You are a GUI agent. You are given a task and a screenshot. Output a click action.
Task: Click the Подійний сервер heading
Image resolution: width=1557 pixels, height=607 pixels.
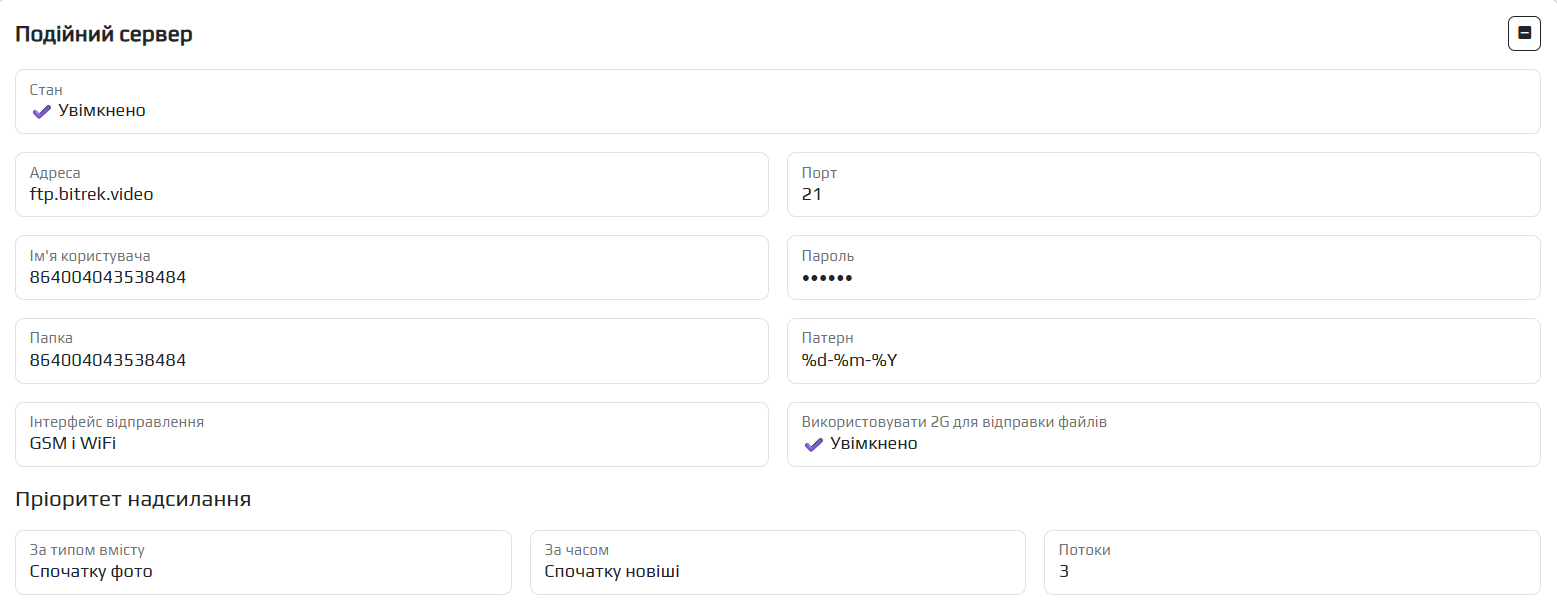[104, 34]
